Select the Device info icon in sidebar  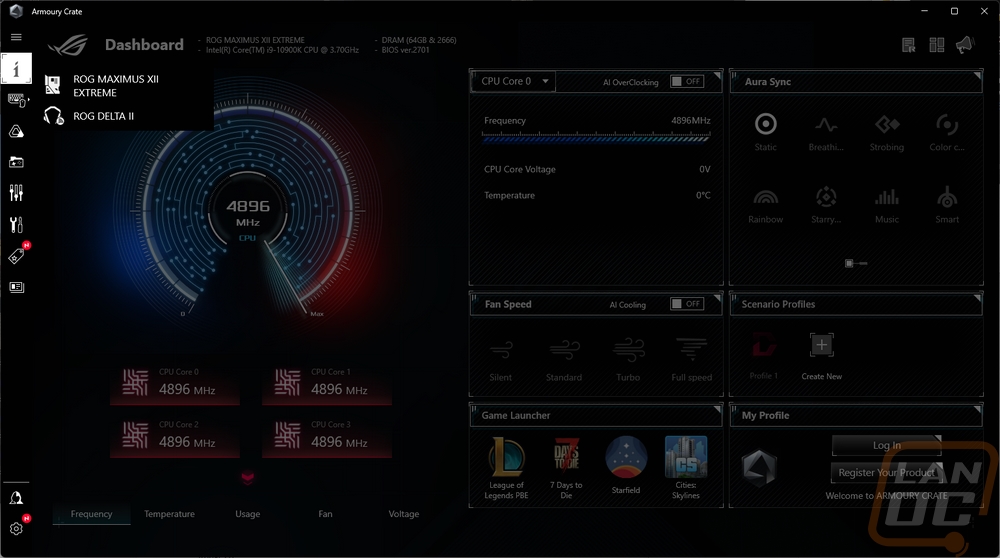pos(16,68)
